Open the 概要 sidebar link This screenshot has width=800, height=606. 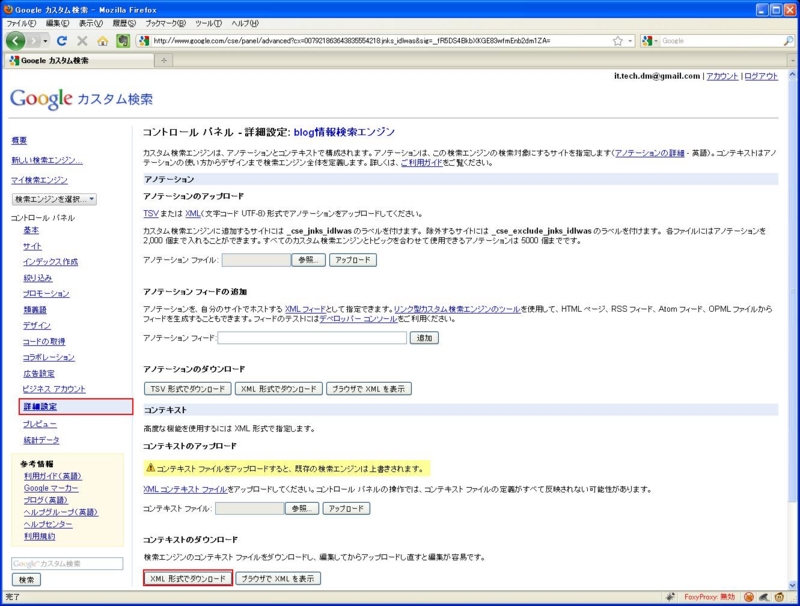pos(19,141)
